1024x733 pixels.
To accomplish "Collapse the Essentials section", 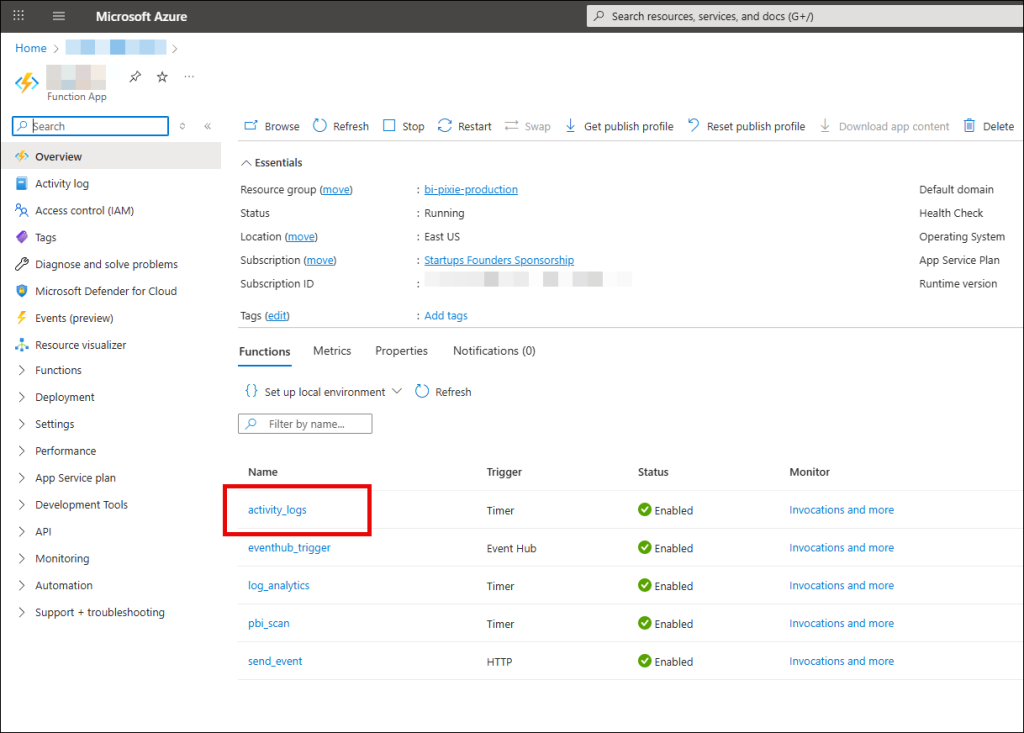I will pyautogui.click(x=246, y=163).
